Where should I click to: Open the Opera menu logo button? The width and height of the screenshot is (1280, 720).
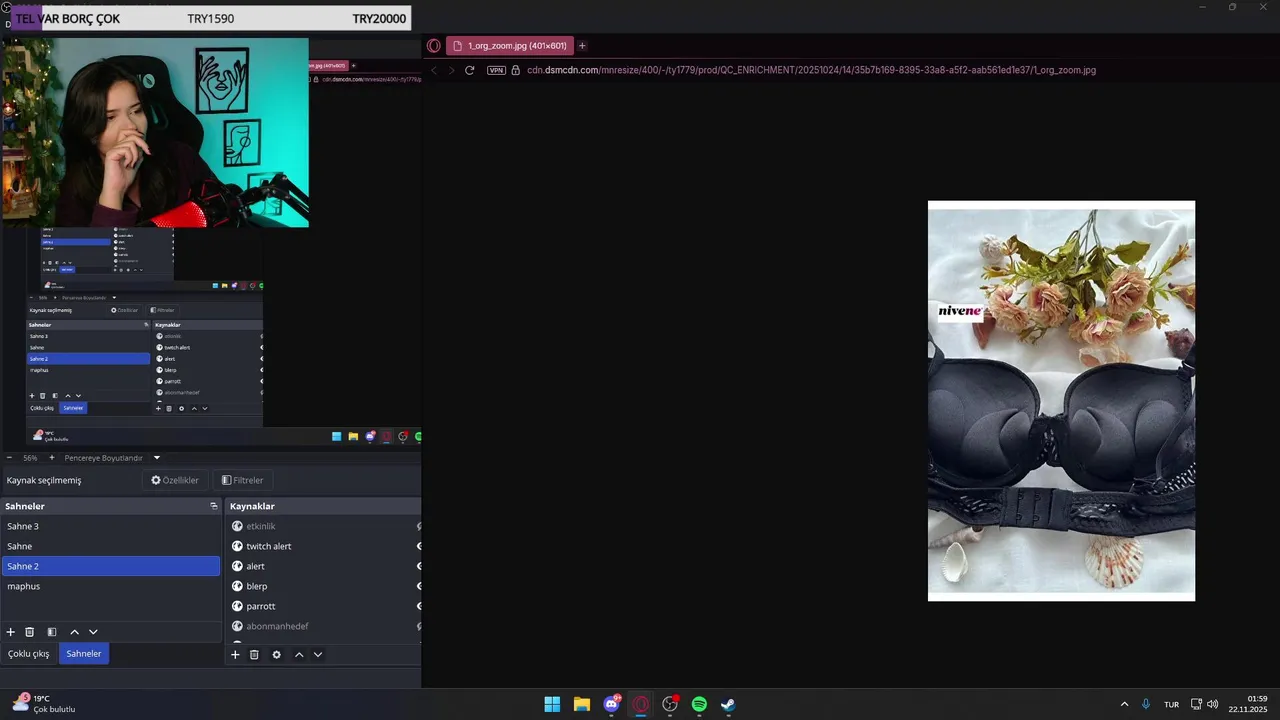pos(434,45)
